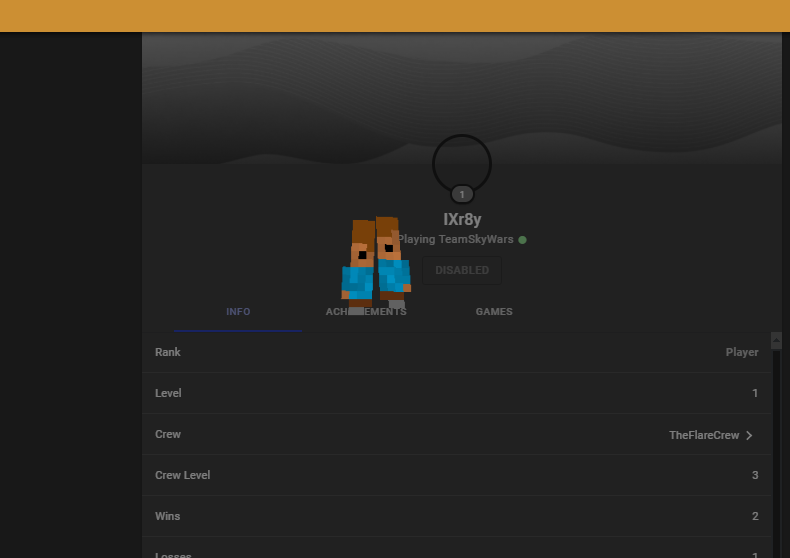Click the scrollbar up arrow
The height and width of the screenshot is (558, 790).
point(776,340)
